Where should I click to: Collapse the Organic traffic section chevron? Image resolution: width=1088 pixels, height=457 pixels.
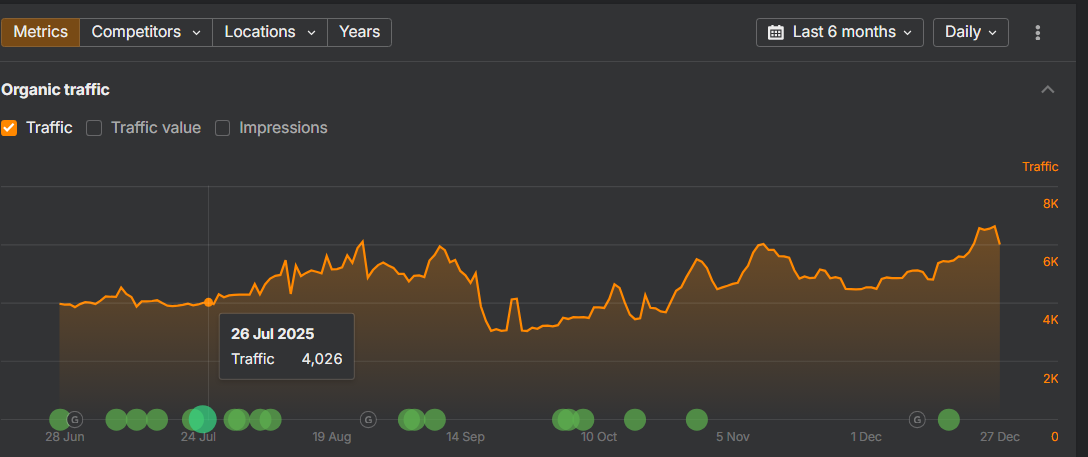point(1048,89)
